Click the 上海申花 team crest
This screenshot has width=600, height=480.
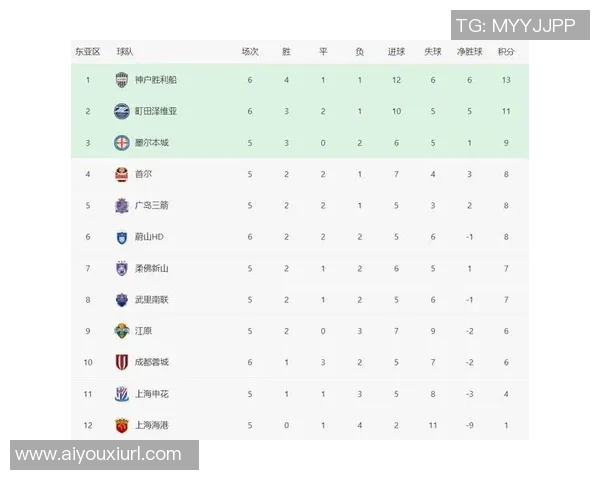(121, 393)
